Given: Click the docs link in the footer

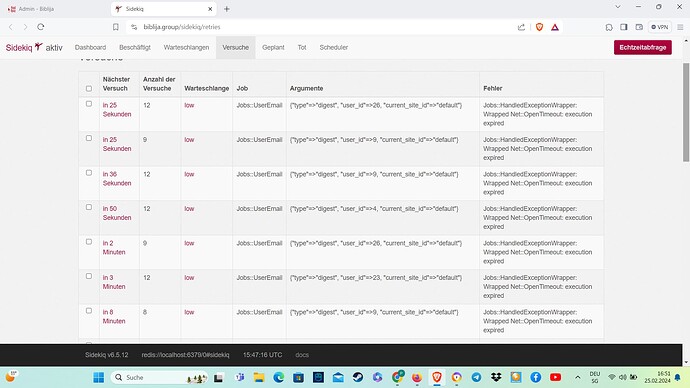Looking at the screenshot, I should tap(302, 355).
